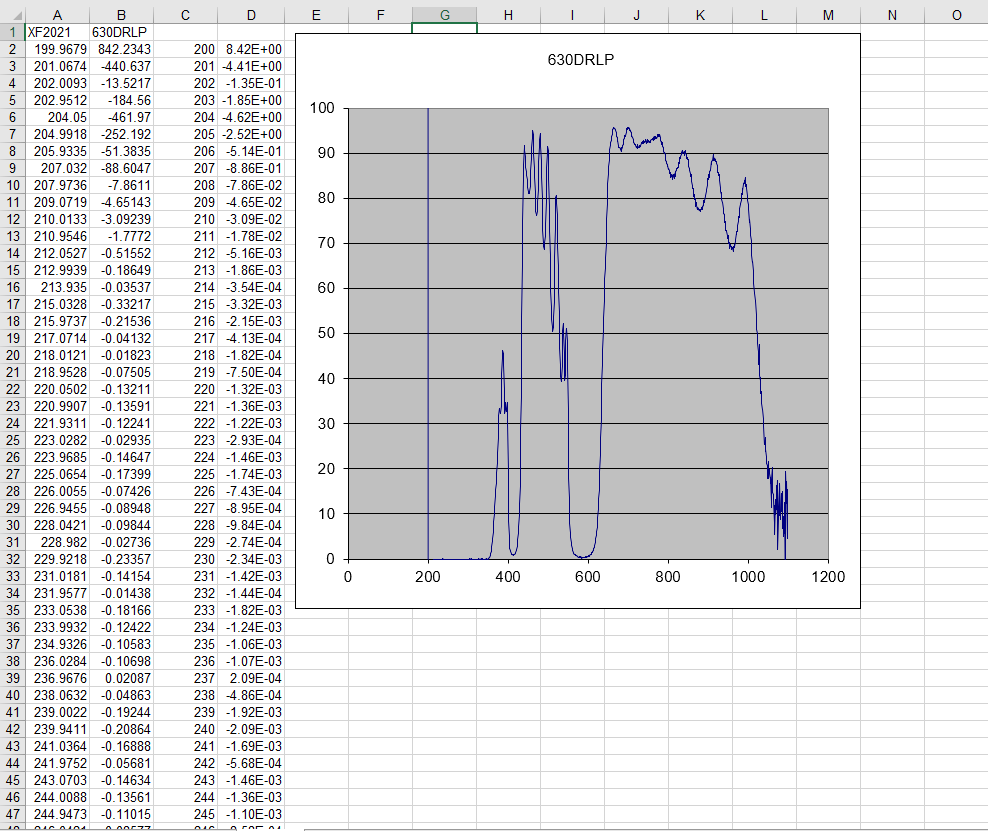Click cell D39 showing 2.09E-04
Image resolution: width=988 pixels, height=831 pixels.
click(x=251, y=678)
